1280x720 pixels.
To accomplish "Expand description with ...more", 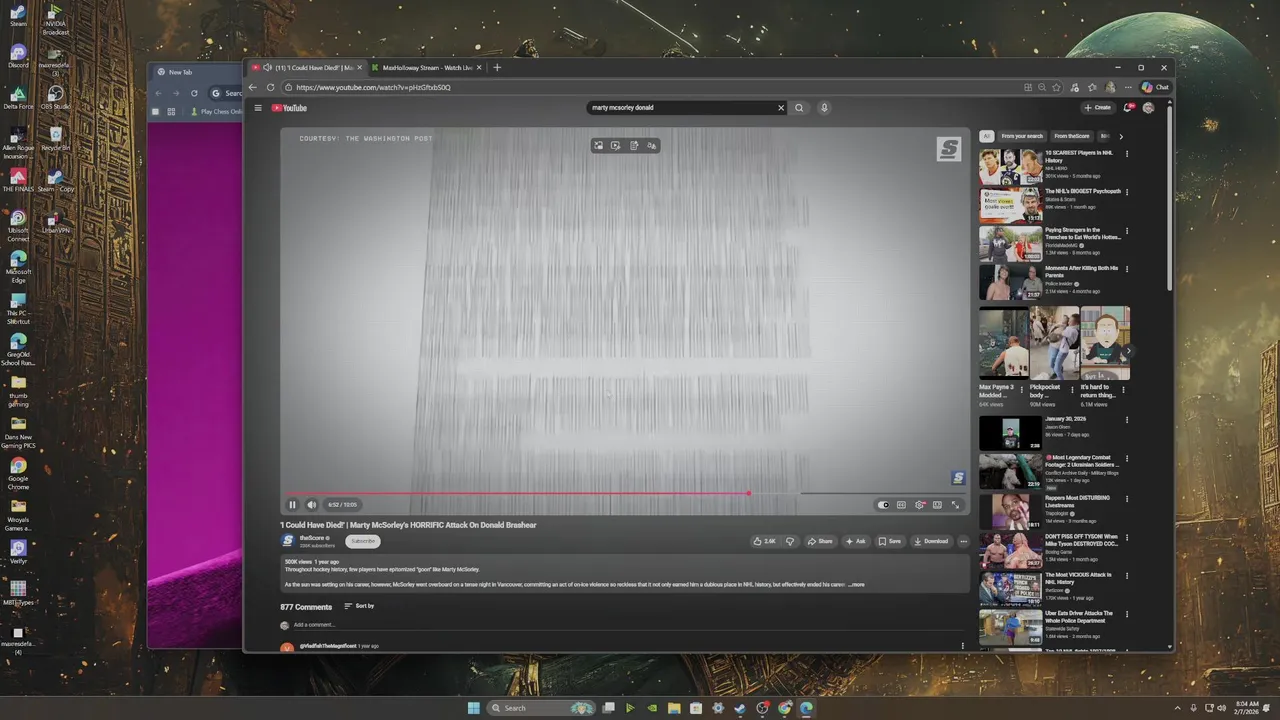I will 857,584.
